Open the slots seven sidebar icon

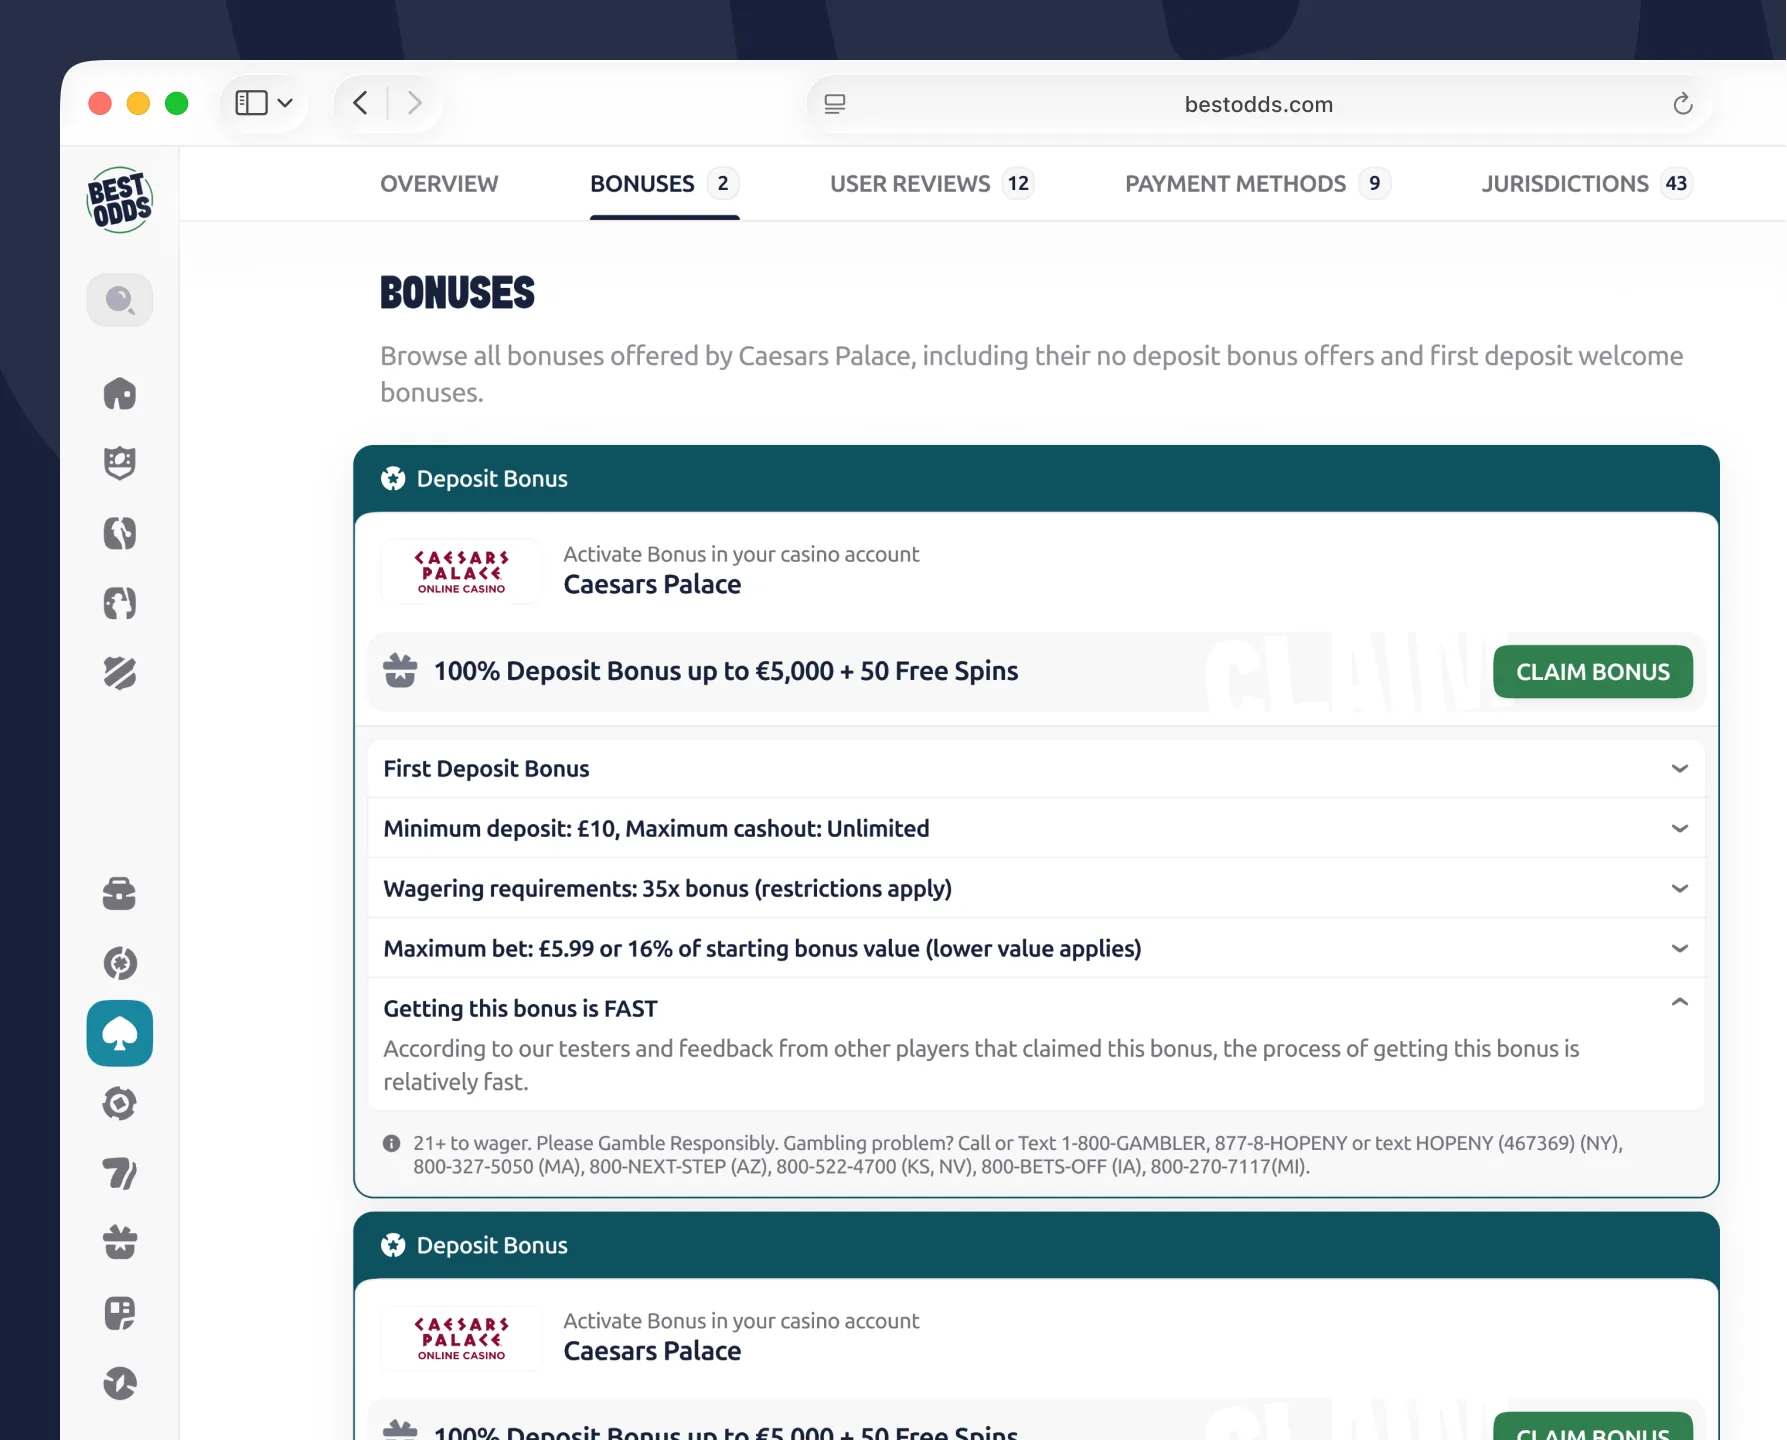120,1173
